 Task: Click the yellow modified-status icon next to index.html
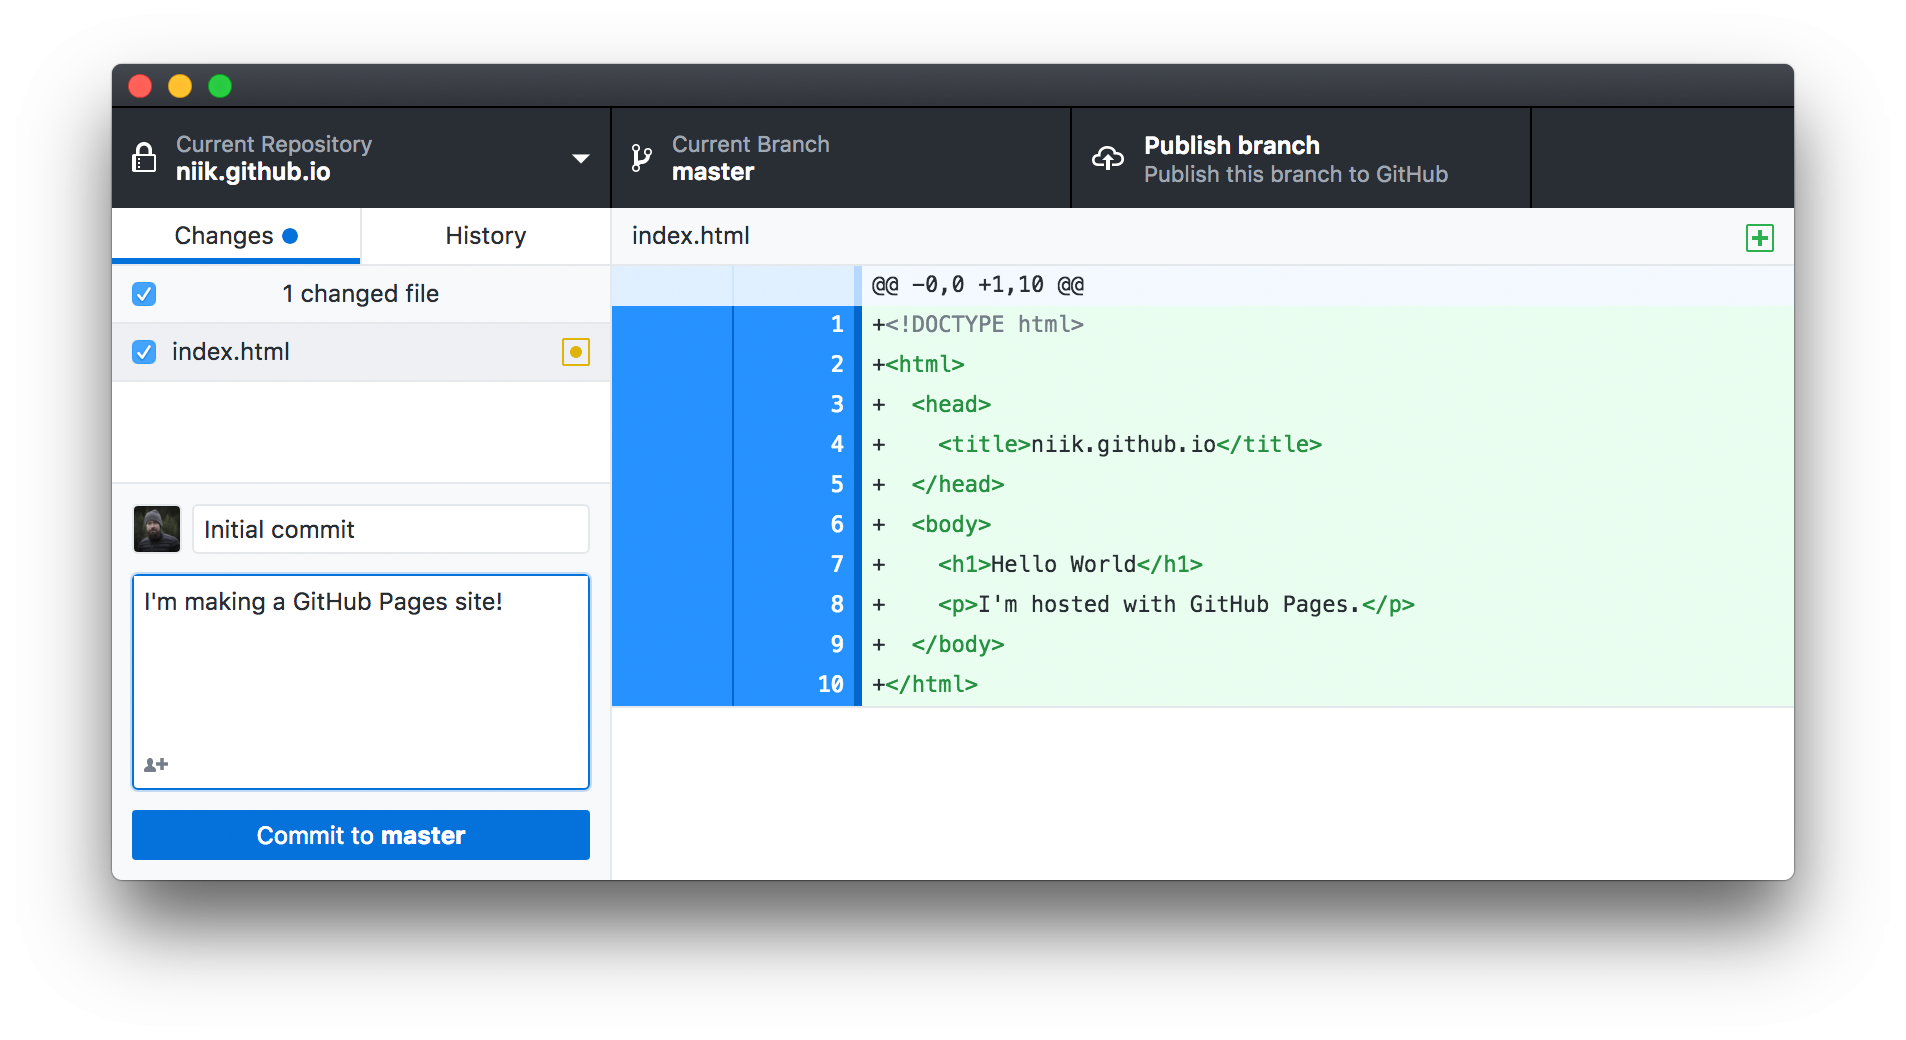click(575, 352)
